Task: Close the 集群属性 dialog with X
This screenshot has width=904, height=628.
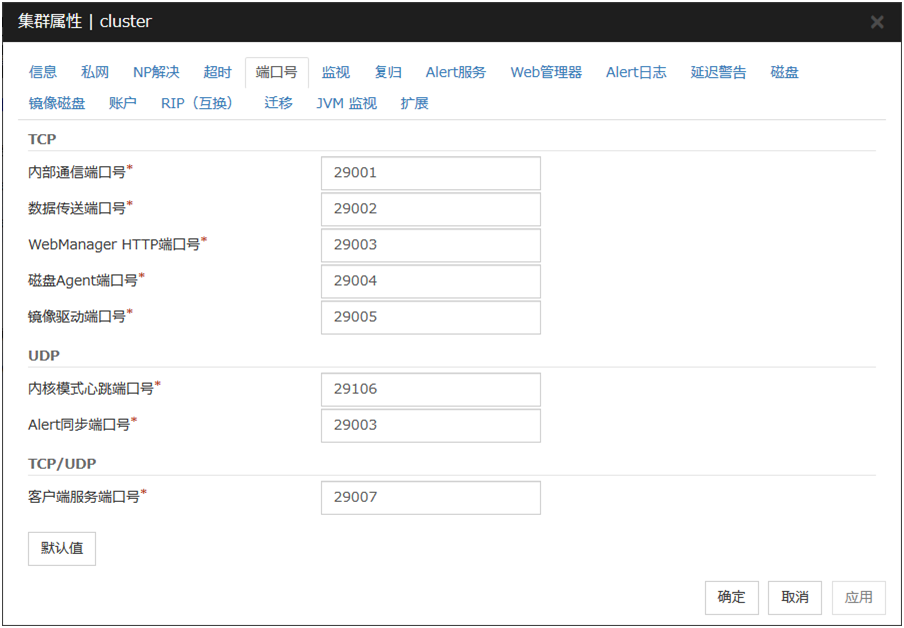Action: click(876, 22)
